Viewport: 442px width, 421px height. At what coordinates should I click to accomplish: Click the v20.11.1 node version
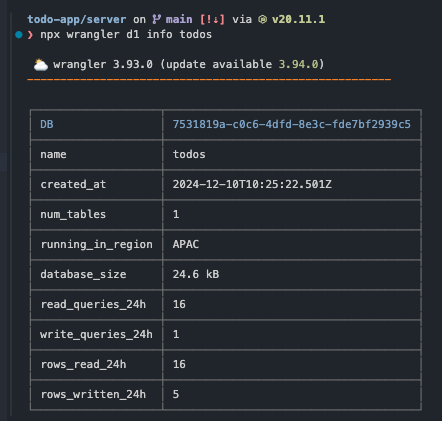[x=298, y=19]
